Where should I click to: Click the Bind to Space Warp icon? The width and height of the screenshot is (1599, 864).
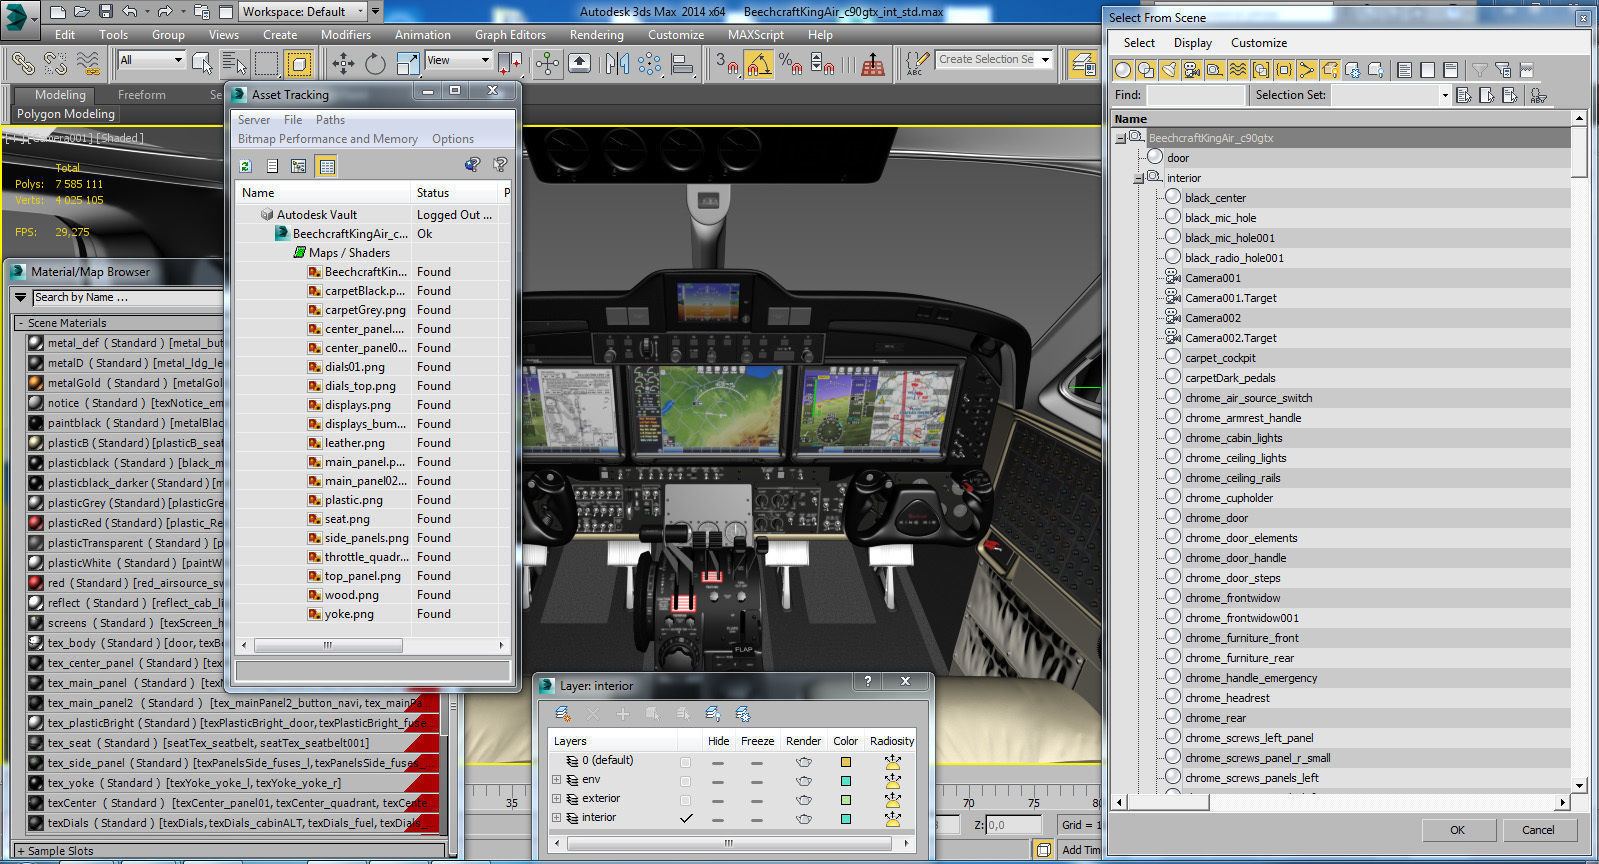pyautogui.click(x=88, y=64)
